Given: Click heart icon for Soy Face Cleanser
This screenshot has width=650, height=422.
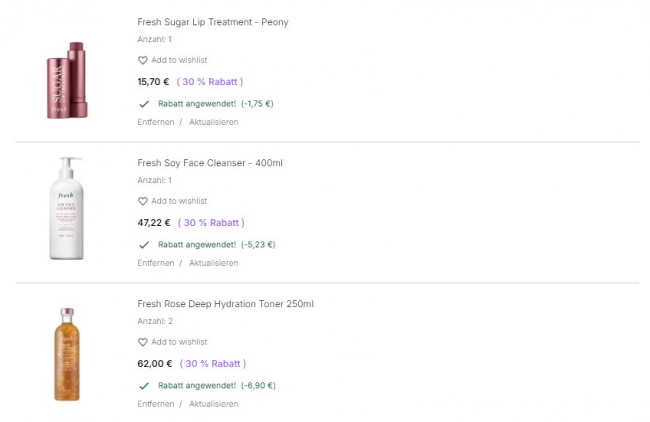Looking at the screenshot, I should (142, 201).
